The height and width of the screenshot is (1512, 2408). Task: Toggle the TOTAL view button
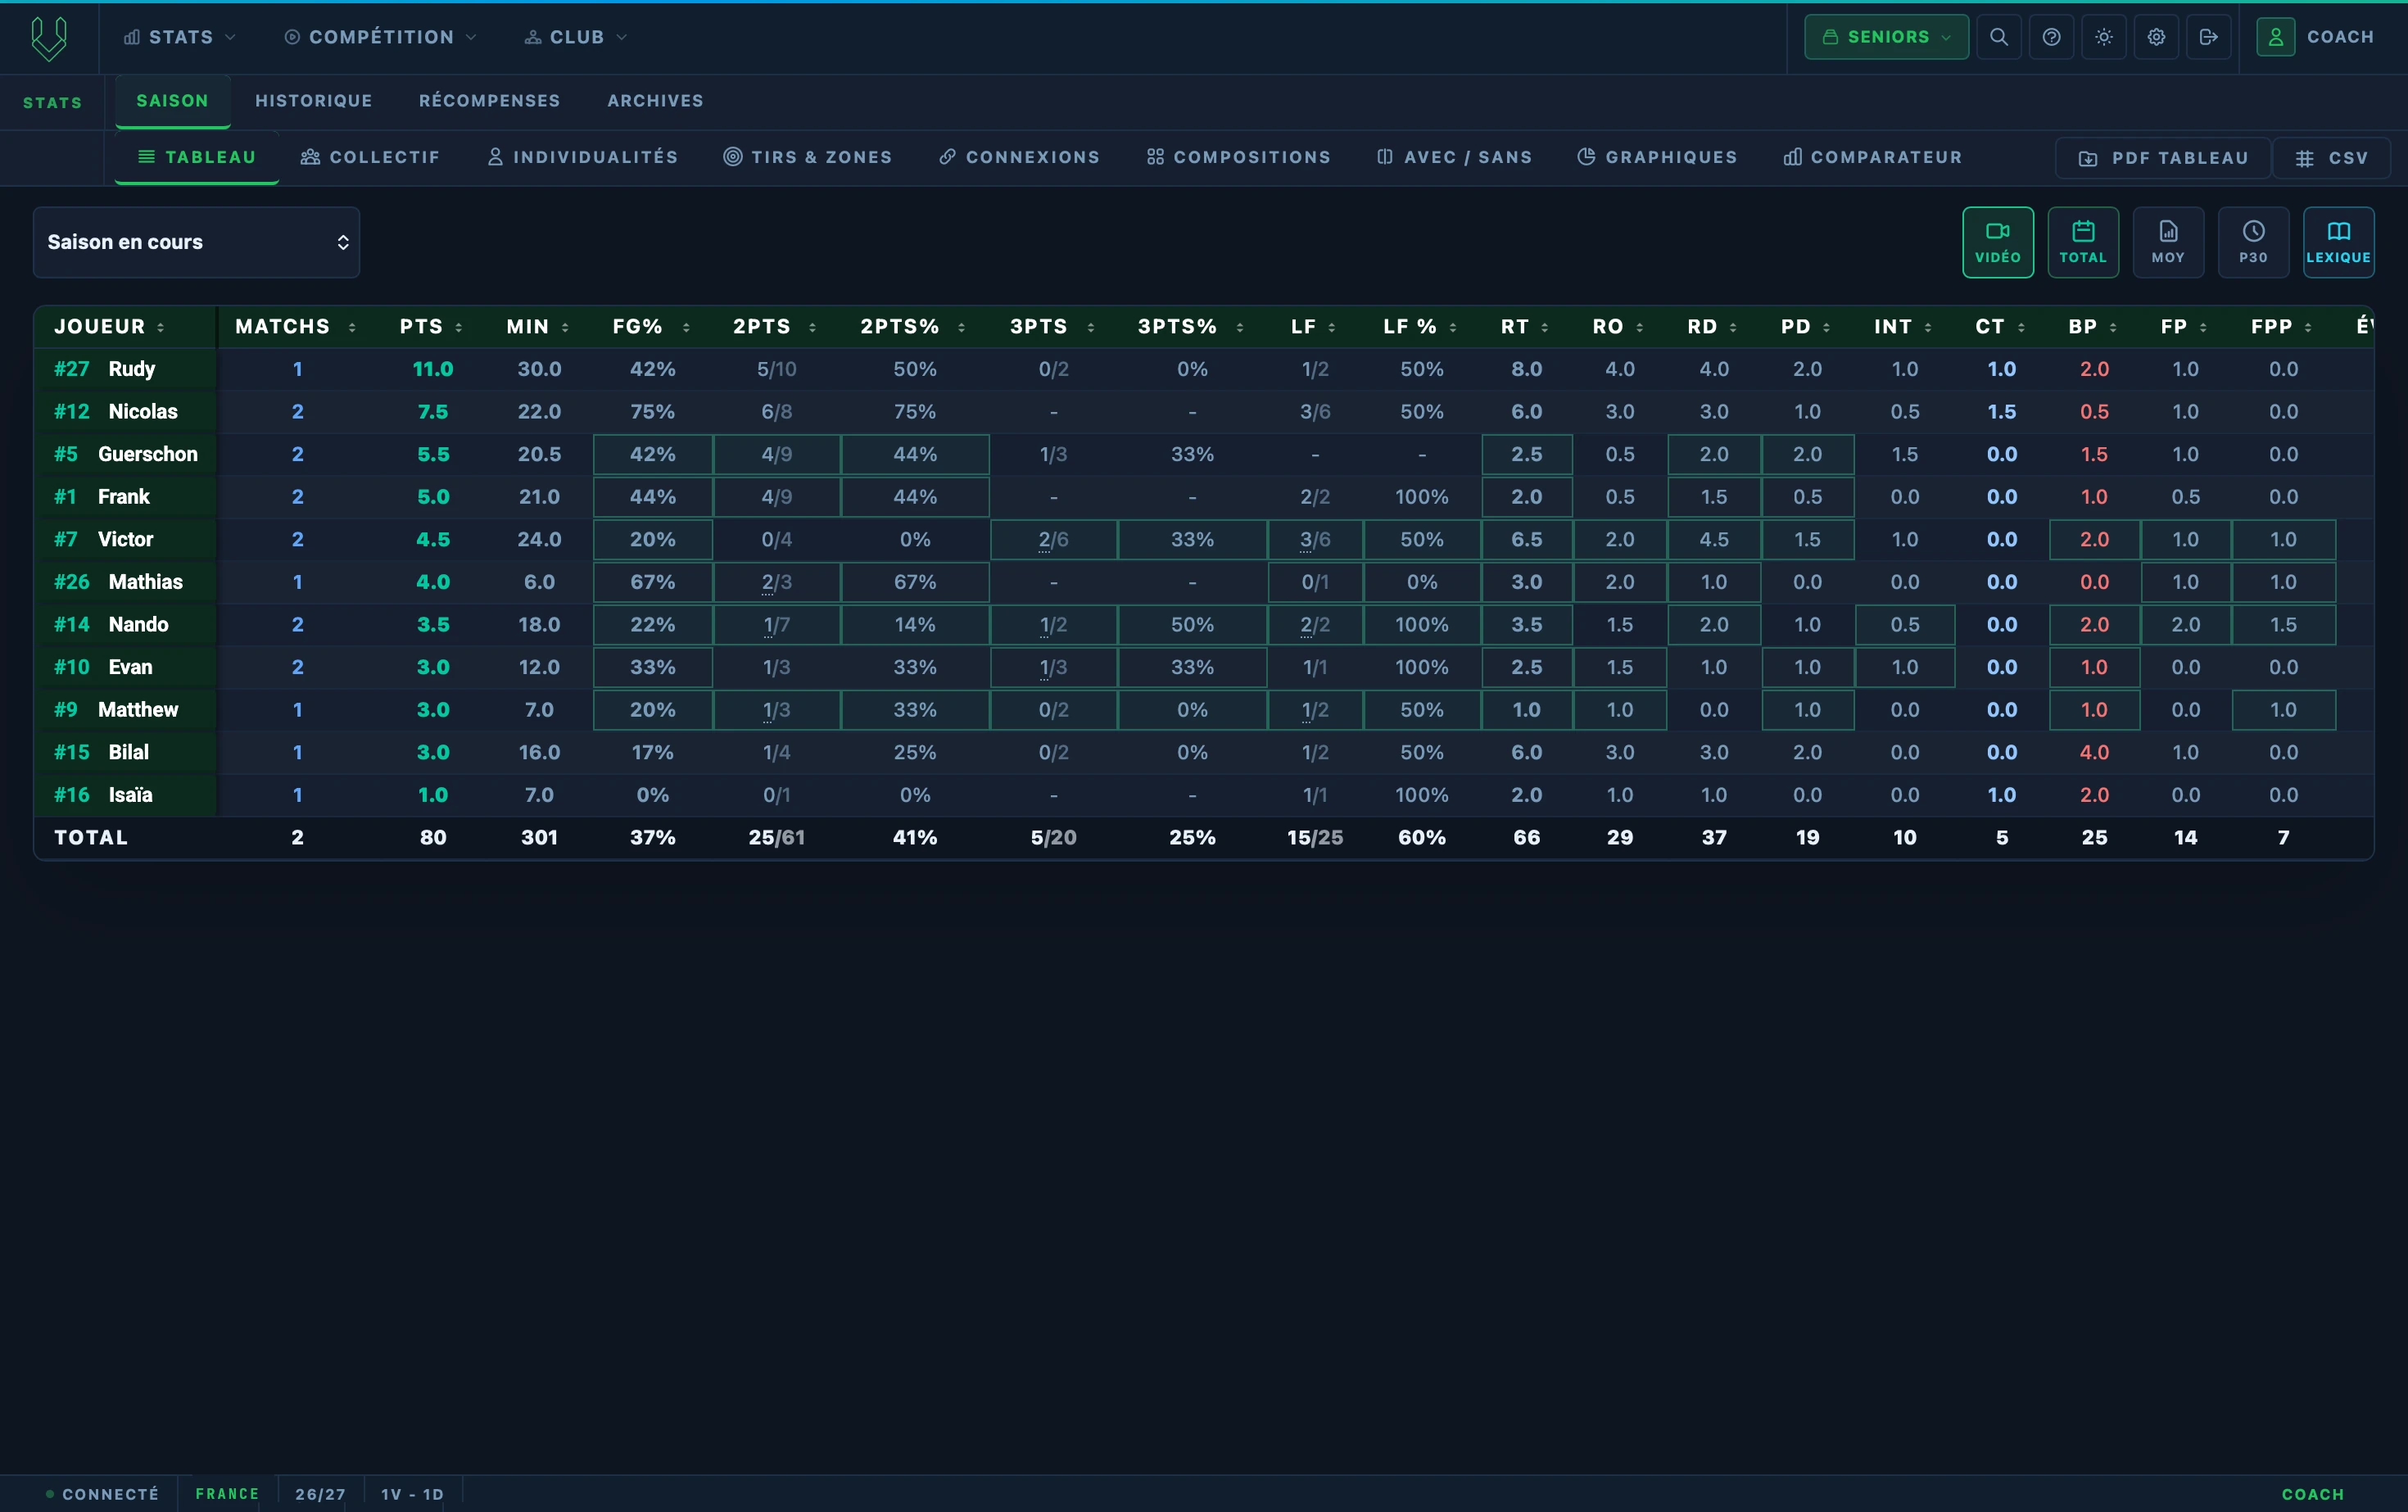[x=2083, y=242]
